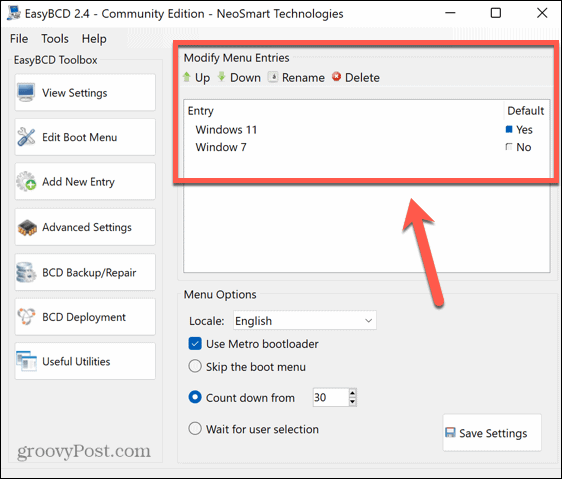
Task: Click the green Down arrow icon
Action: [x=222, y=77]
